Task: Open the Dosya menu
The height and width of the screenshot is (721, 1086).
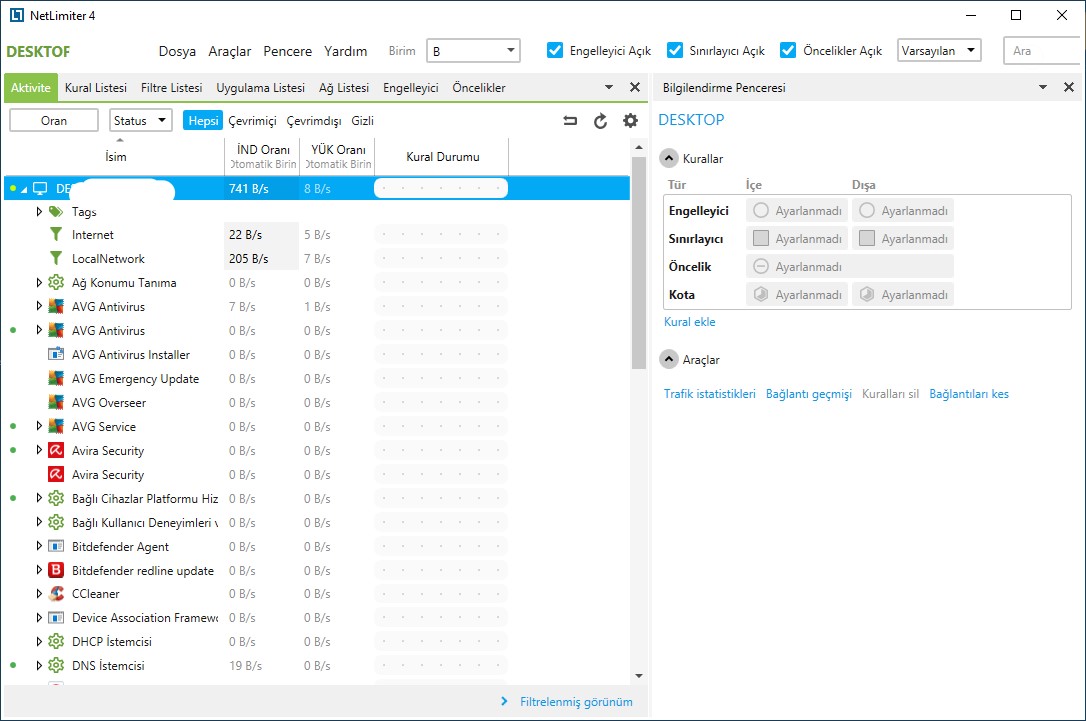Action: pyautogui.click(x=177, y=51)
